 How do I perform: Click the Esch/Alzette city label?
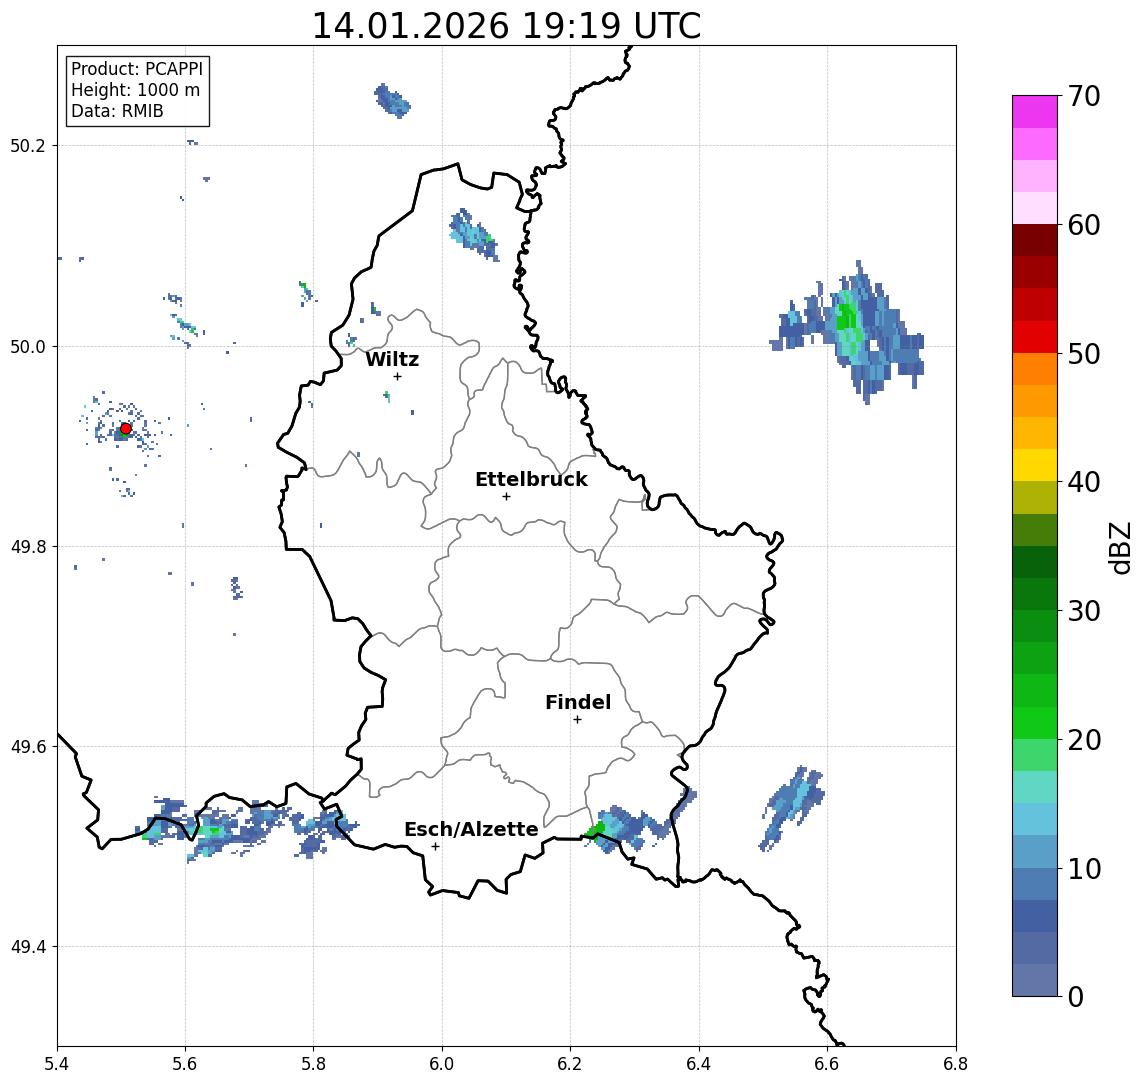[471, 829]
